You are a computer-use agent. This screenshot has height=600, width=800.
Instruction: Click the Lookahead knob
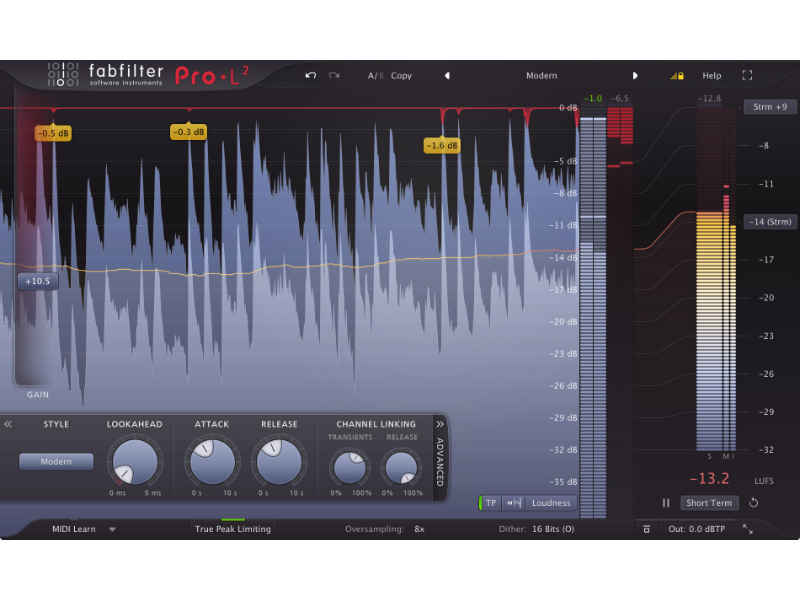click(135, 462)
